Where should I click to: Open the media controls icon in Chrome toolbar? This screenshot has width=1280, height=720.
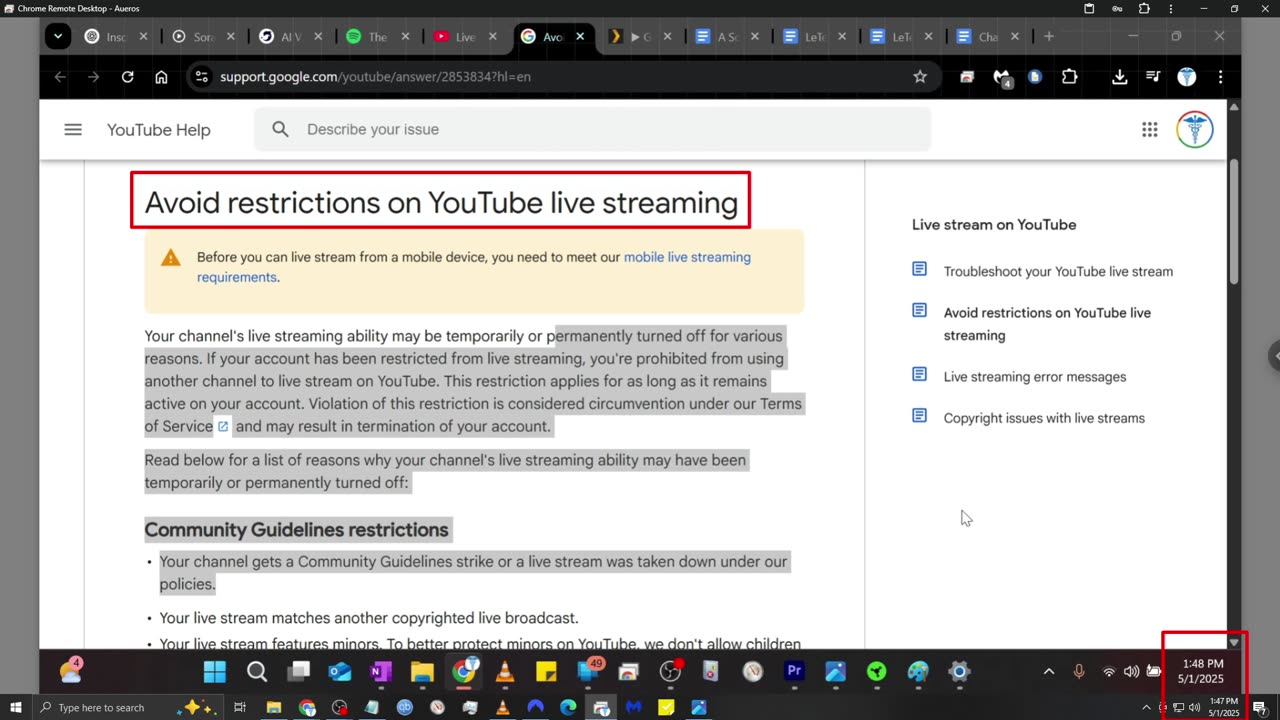click(x=1153, y=77)
